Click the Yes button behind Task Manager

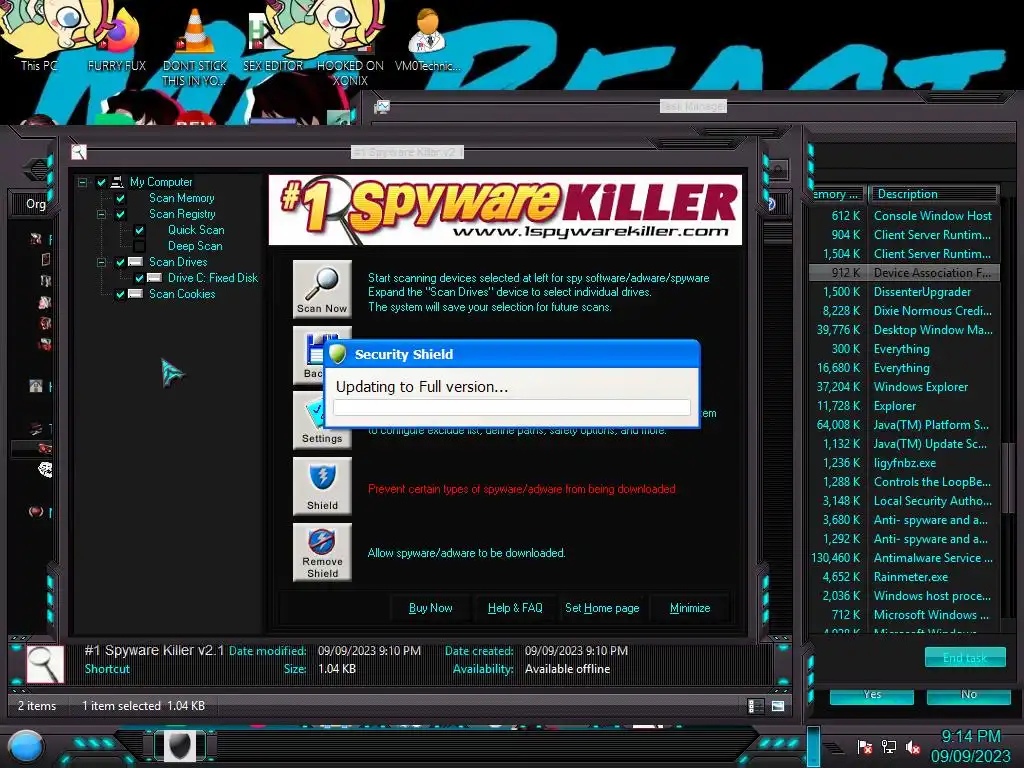point(872,696)
